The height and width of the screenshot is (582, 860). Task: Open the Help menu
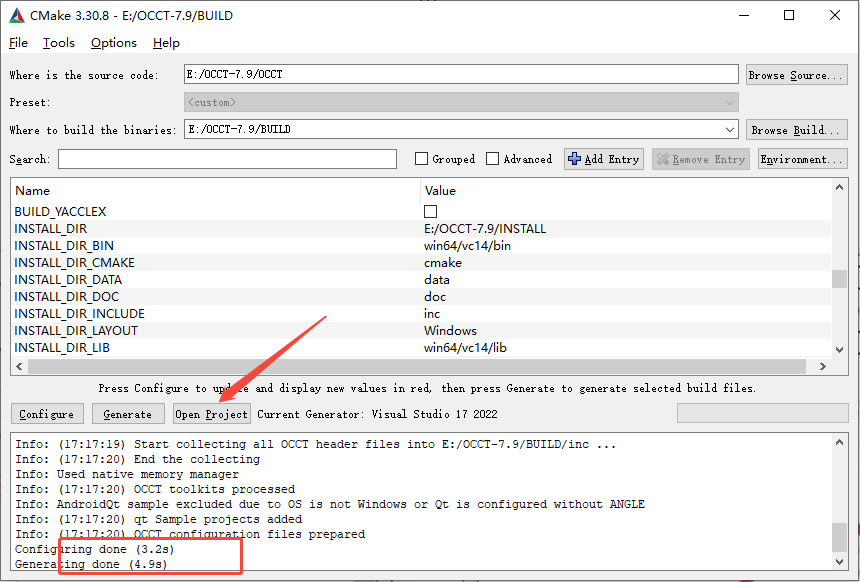(x=166, y=43)
